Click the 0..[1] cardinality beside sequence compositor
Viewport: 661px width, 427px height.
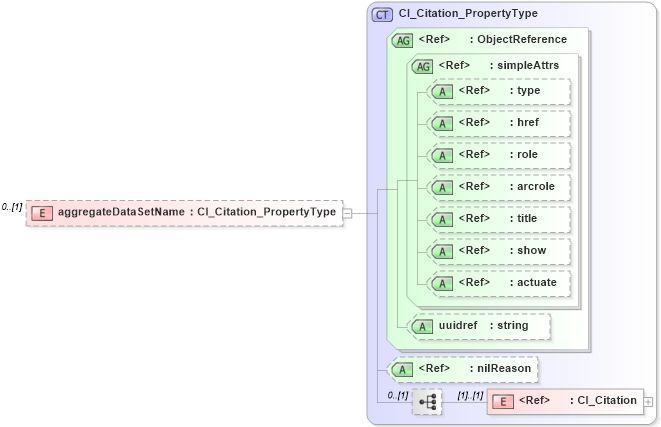[398, 396]
